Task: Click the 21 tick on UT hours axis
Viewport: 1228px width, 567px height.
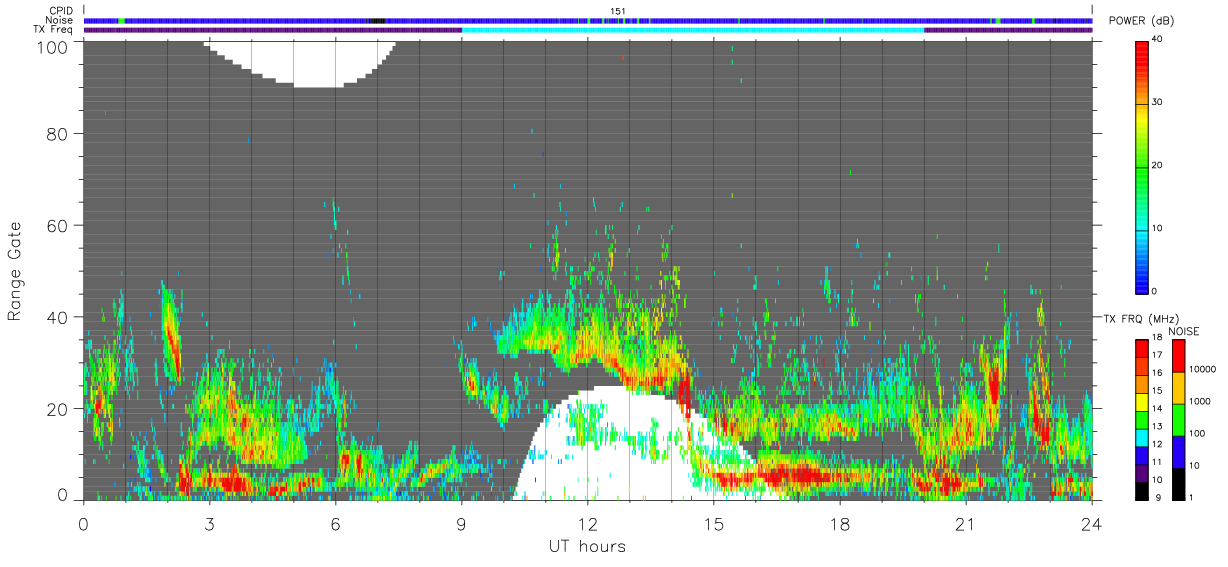Action: (966, 524)
